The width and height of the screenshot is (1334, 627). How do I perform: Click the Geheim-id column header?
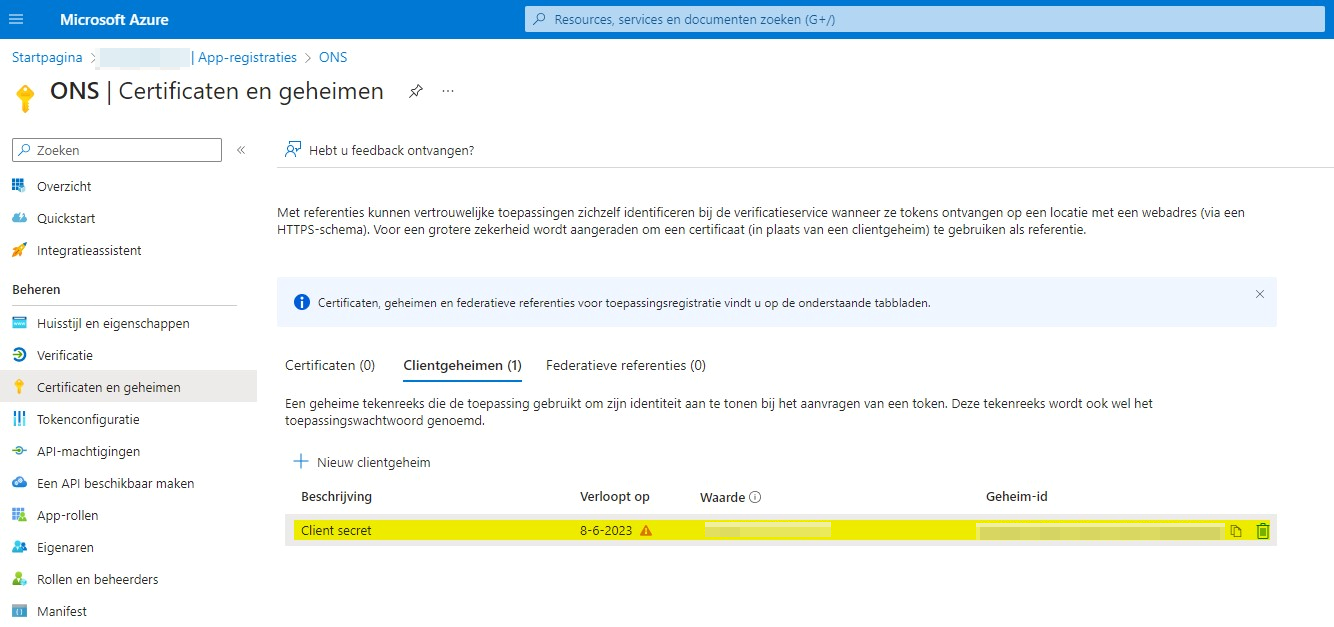[x=1017, y=497]
